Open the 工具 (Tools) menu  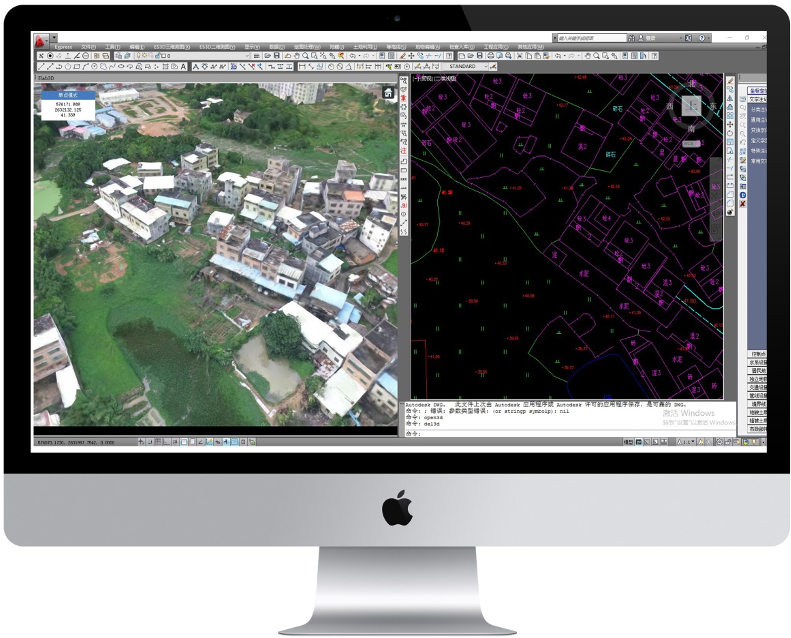(112, 47)
